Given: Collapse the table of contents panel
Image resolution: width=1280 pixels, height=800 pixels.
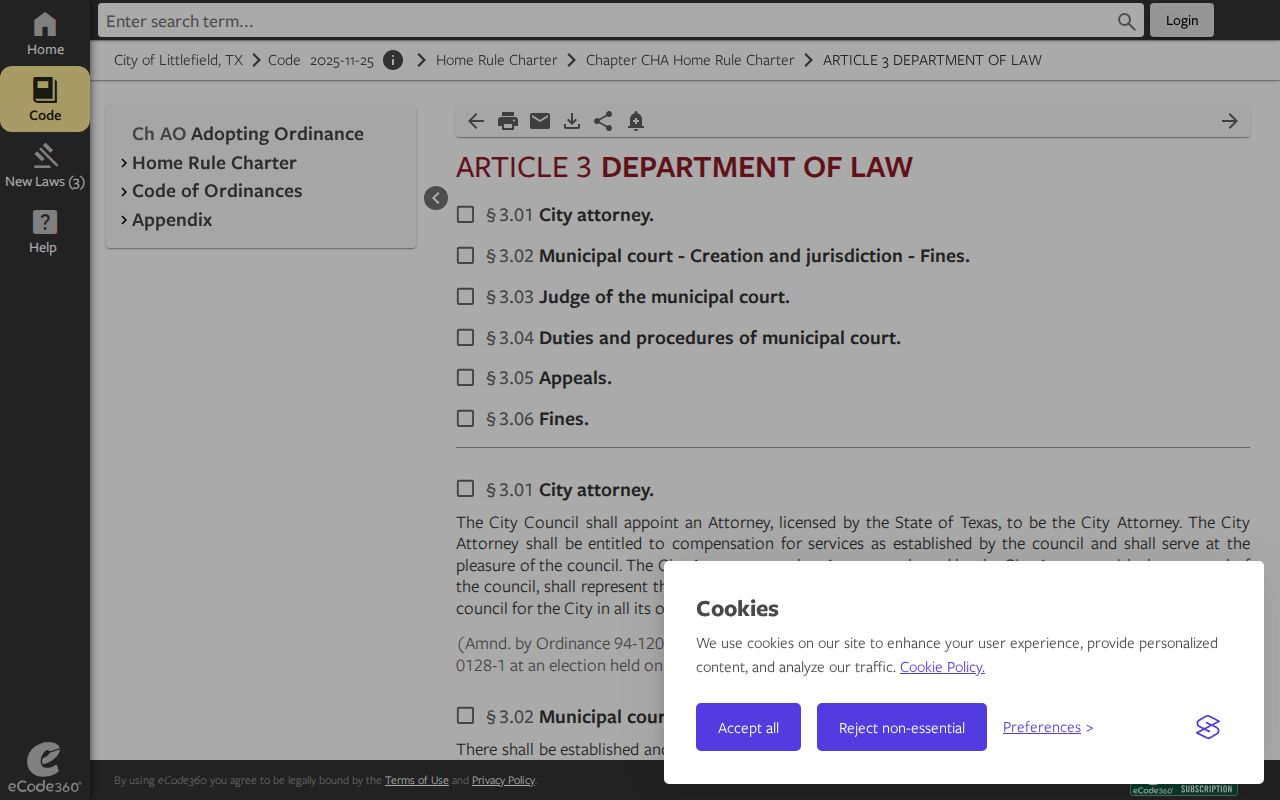Looking at the screenshot, I should click(x=436, y=198).
